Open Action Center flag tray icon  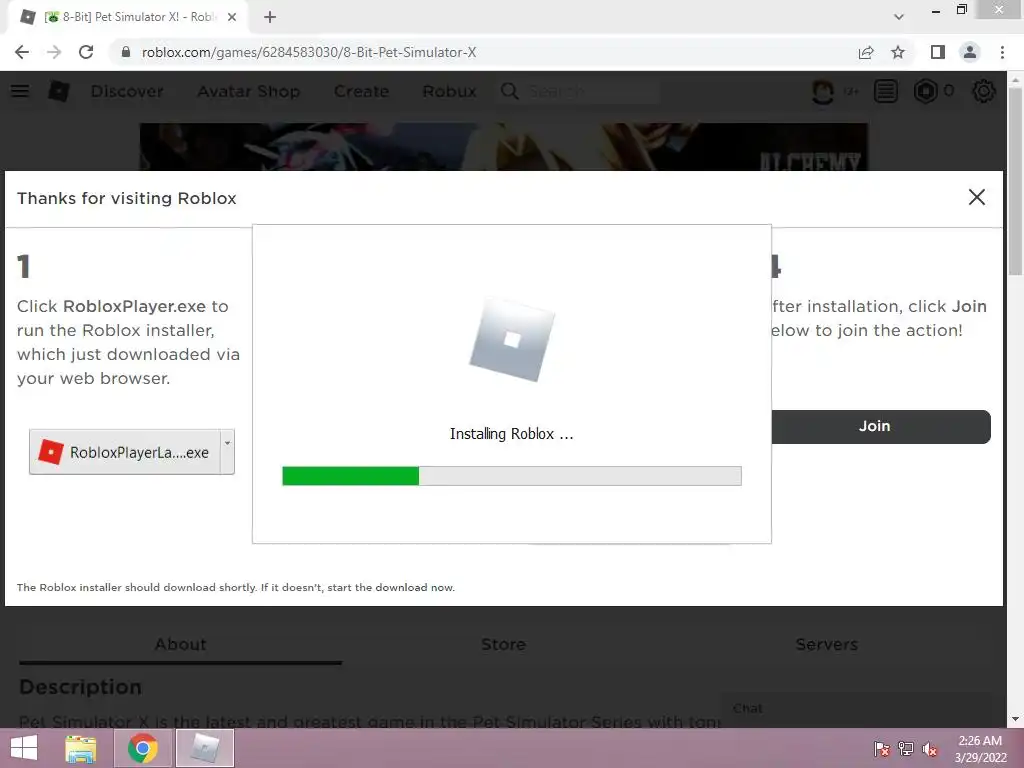point(882,749)
